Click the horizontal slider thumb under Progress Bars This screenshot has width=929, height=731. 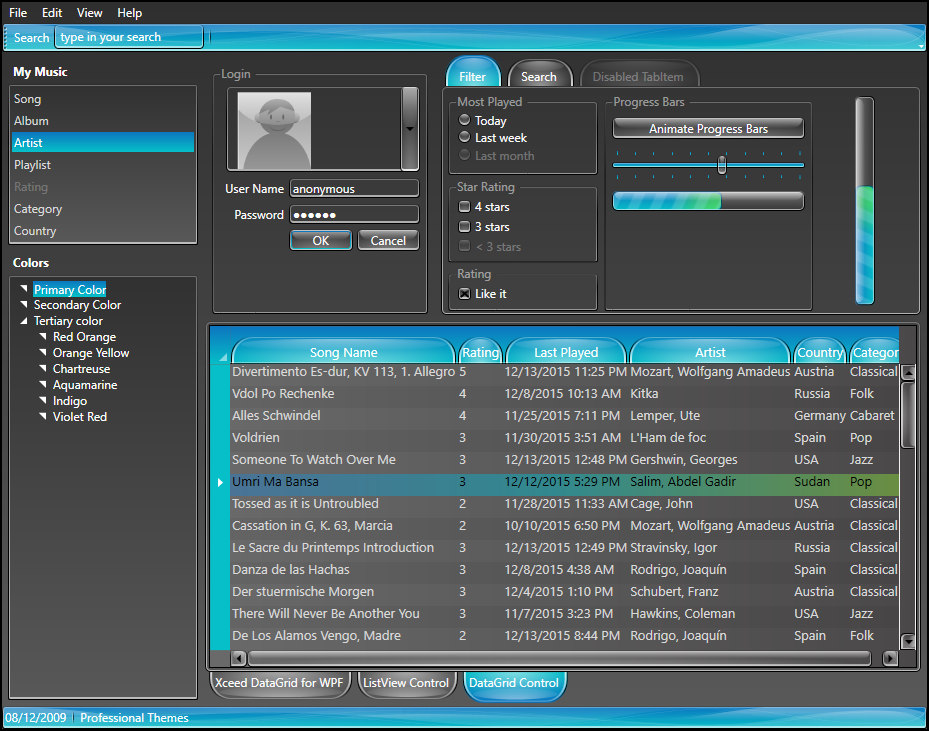click(722, 165)
